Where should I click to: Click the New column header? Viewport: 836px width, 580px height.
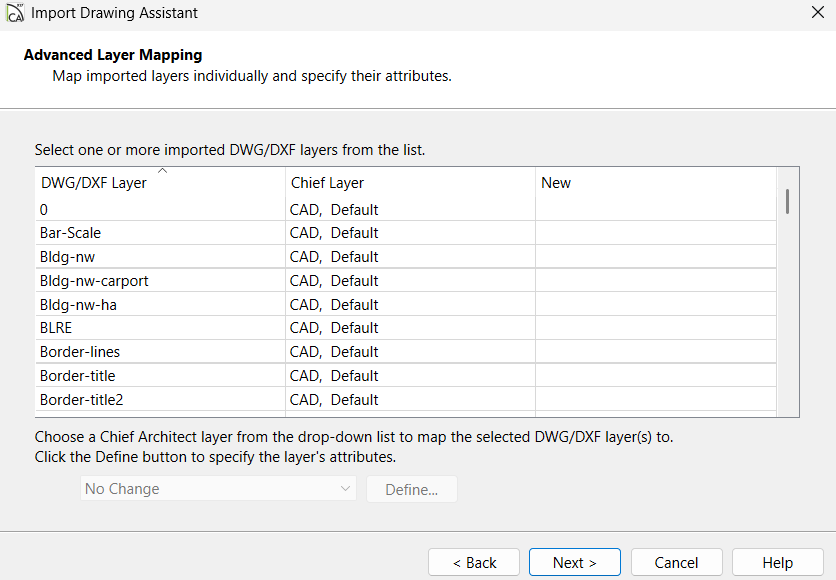[x=556, y=183]
